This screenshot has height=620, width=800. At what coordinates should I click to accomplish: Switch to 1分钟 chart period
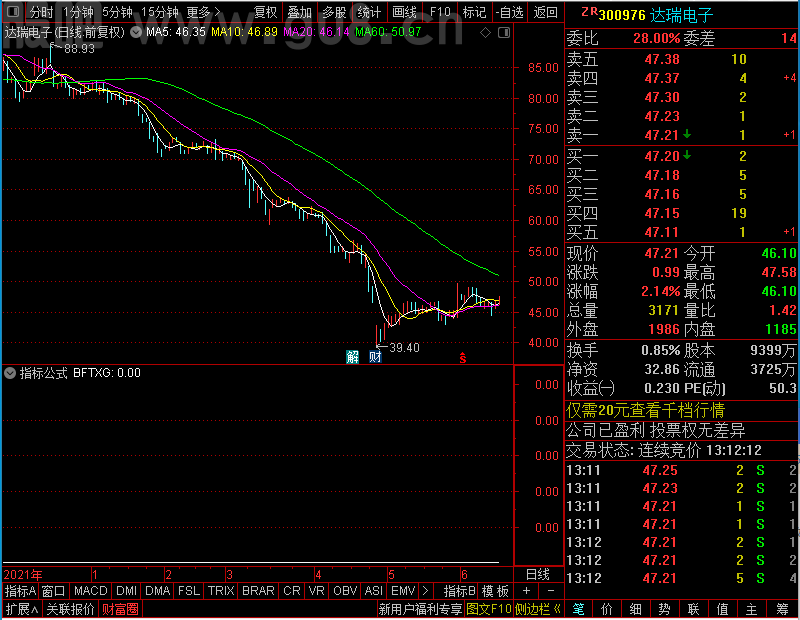point(78,12)
